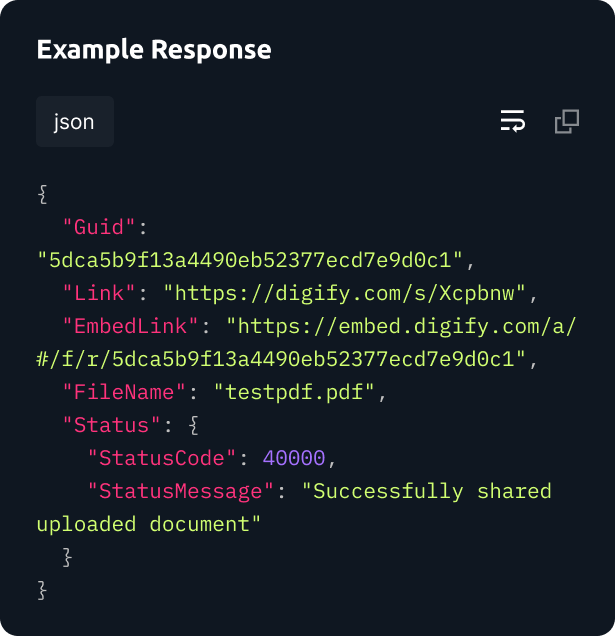The height and width of the screenshot is (636, 615).
Task: Copy the example response code
Action: [567, 122]
